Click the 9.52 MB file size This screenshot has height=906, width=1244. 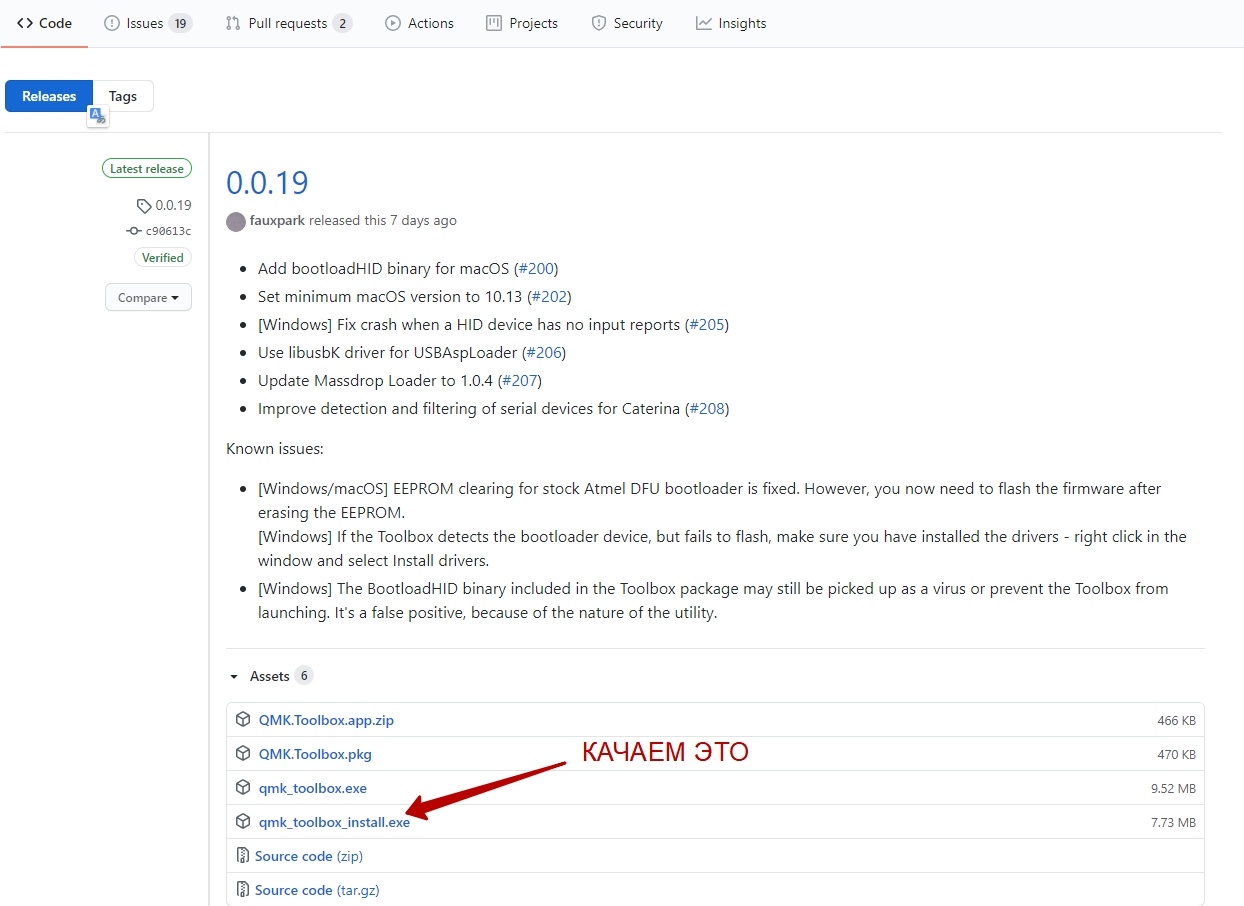tap(1173, 789)
